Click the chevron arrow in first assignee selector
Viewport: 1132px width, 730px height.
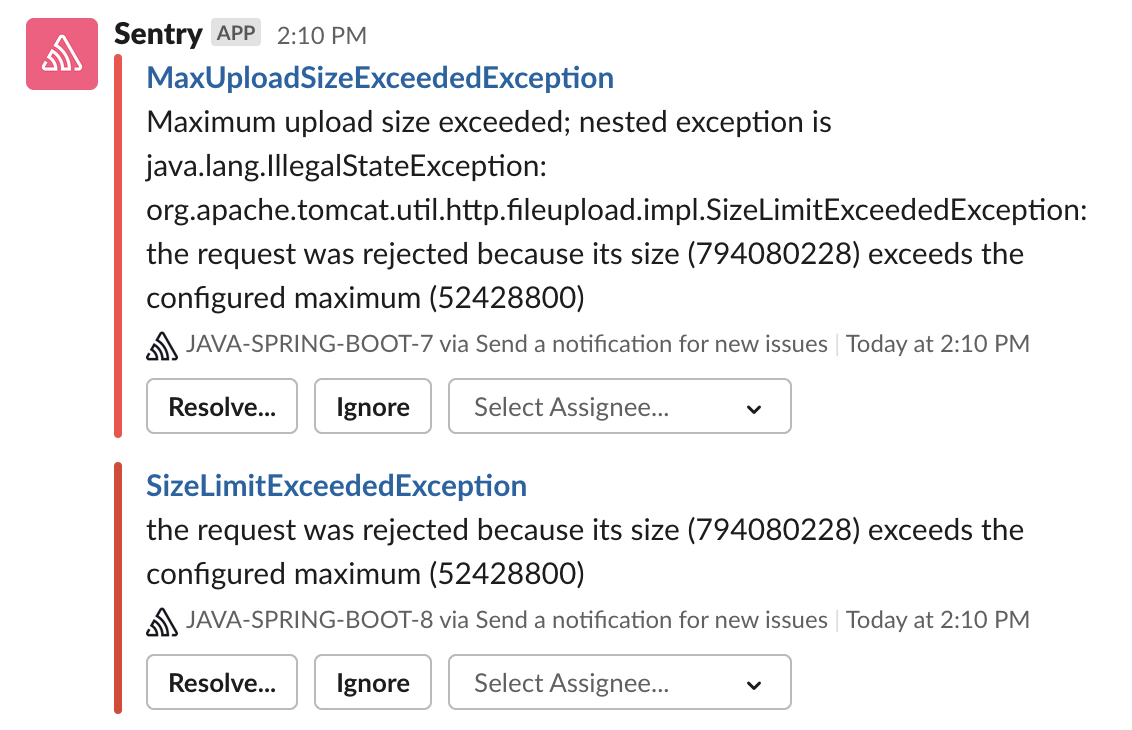[x=754, y=409]
